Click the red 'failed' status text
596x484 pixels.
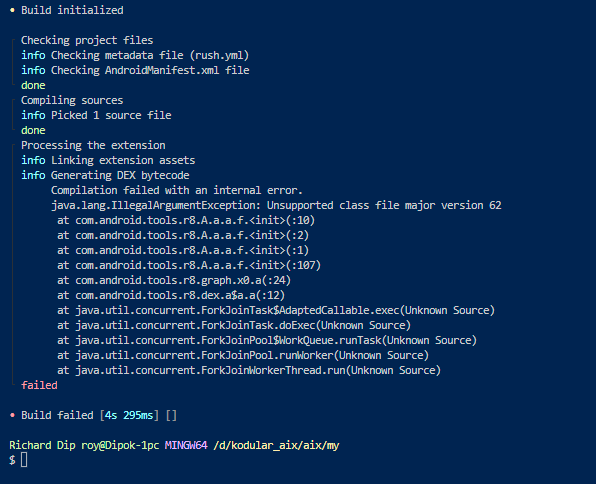39,385
